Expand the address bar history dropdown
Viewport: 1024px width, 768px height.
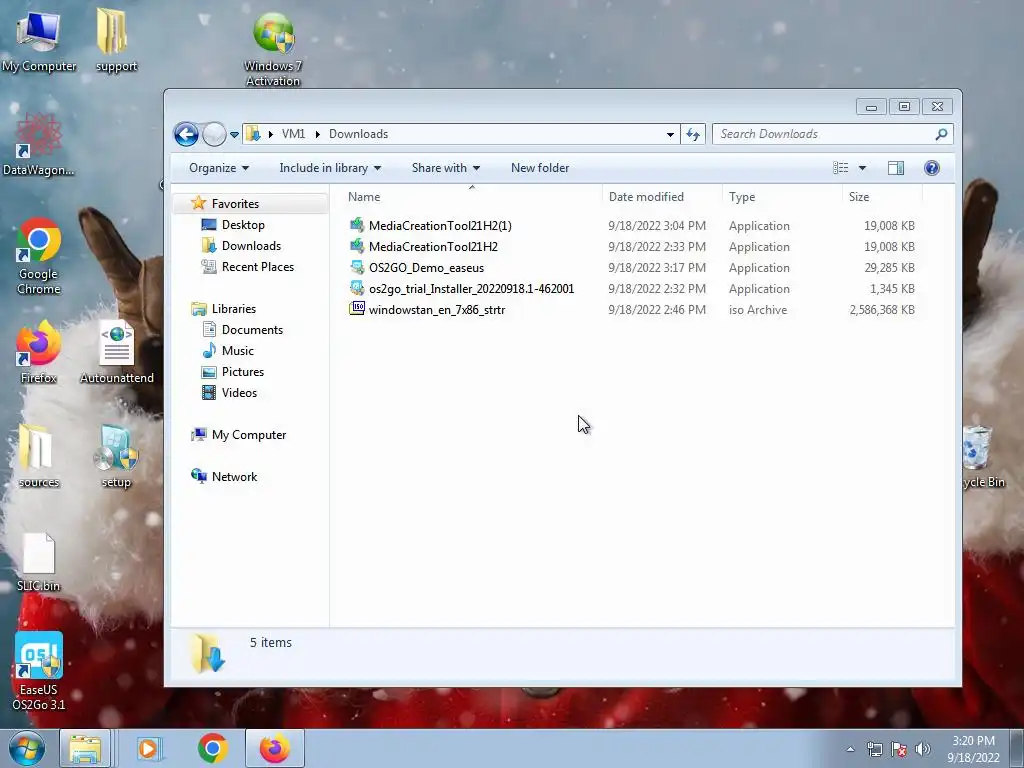click(670, 135)
